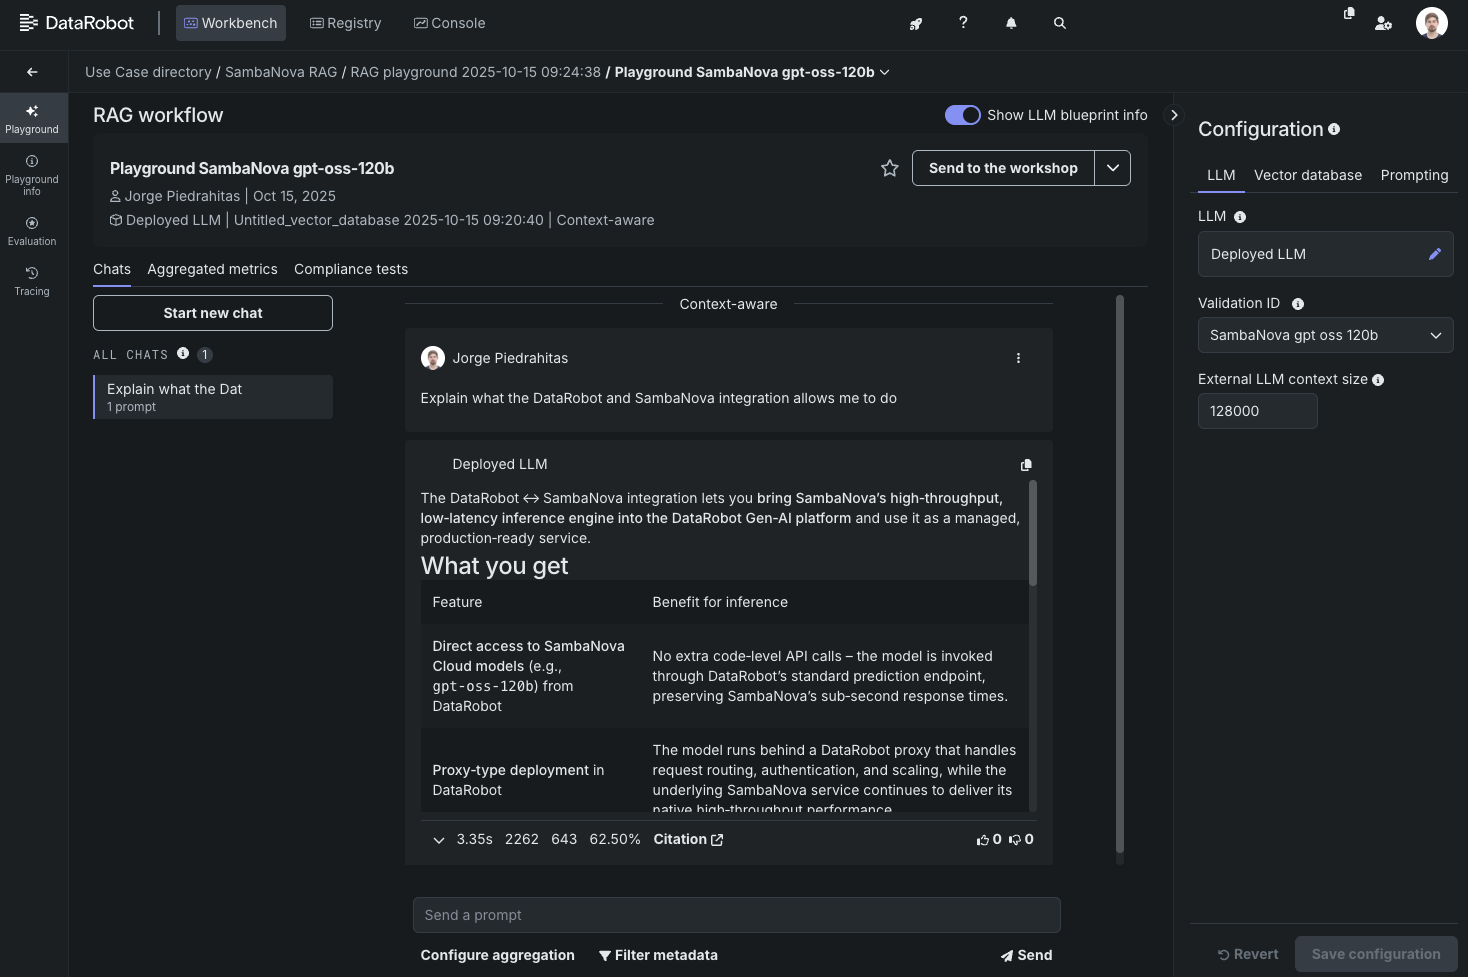Open the help question mark icon
This screenshot has width=1468, height=977.
(963, 23)
